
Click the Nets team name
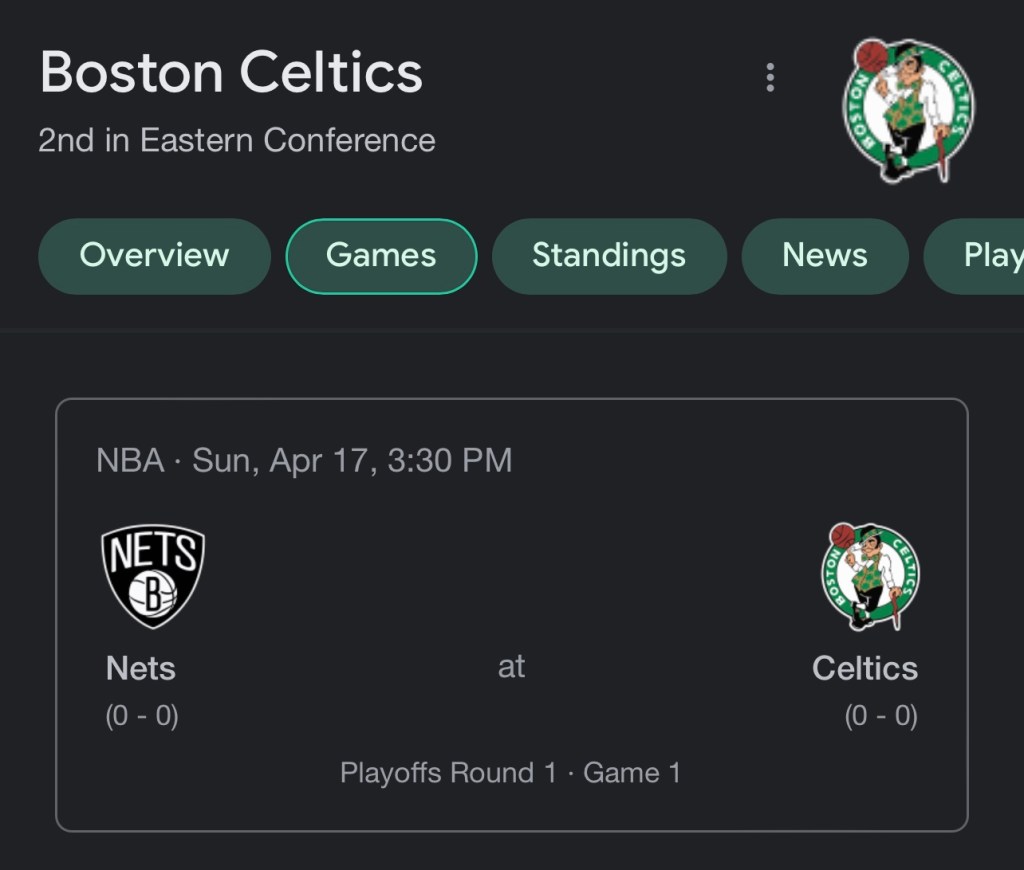(x=141, y=668)
